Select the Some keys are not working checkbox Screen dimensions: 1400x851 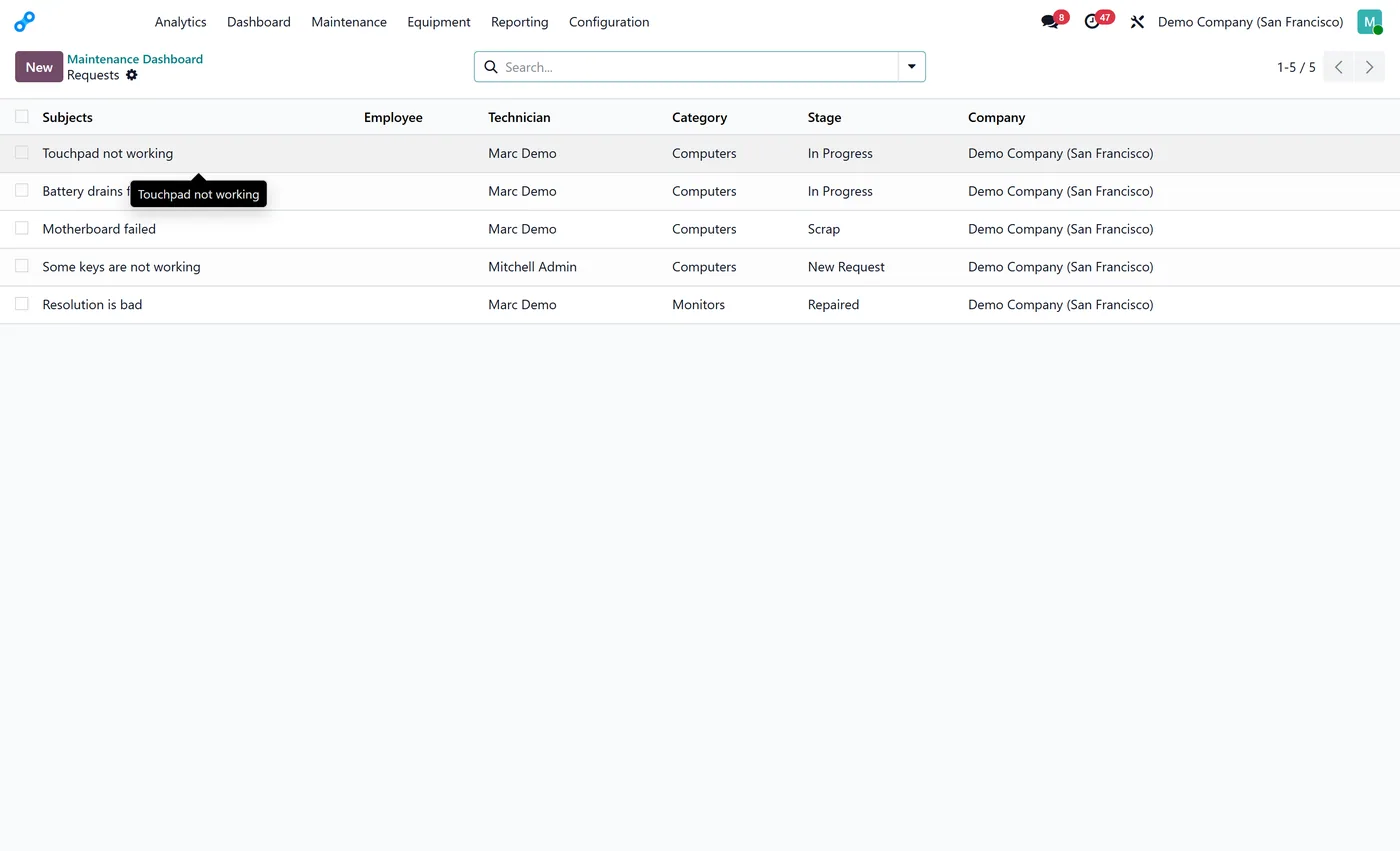[x=22, y=267]
